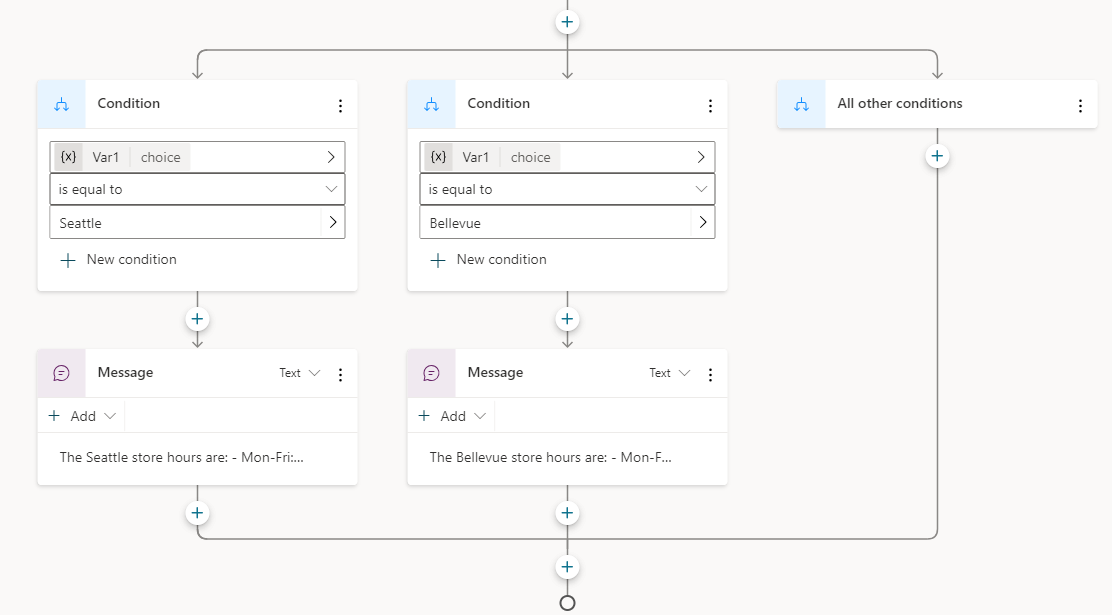Click the add node plus above the branches
1112x615 pixels.
point(567,22)
